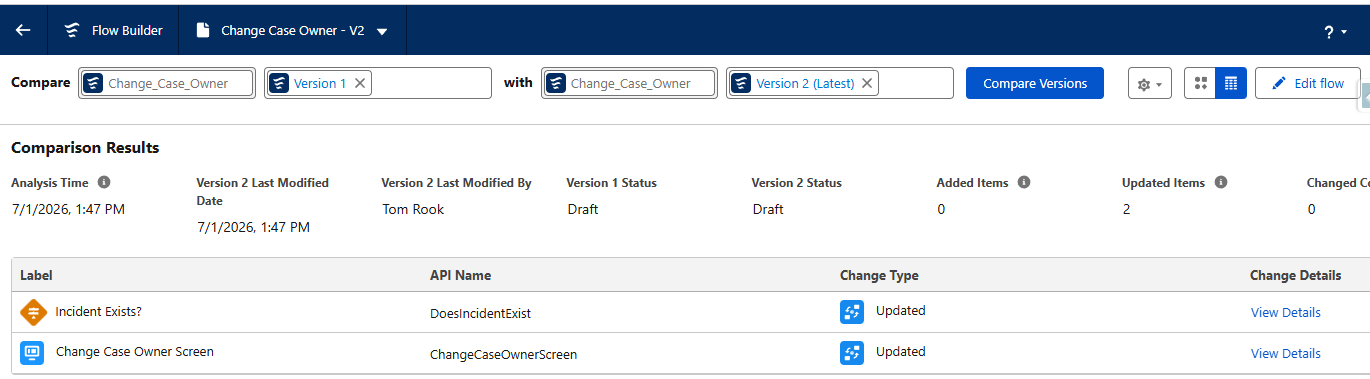This screenshot has height=379, width=1370.
Task: View Details for Incident Exists? row
Action: [x=1285, y=313]
